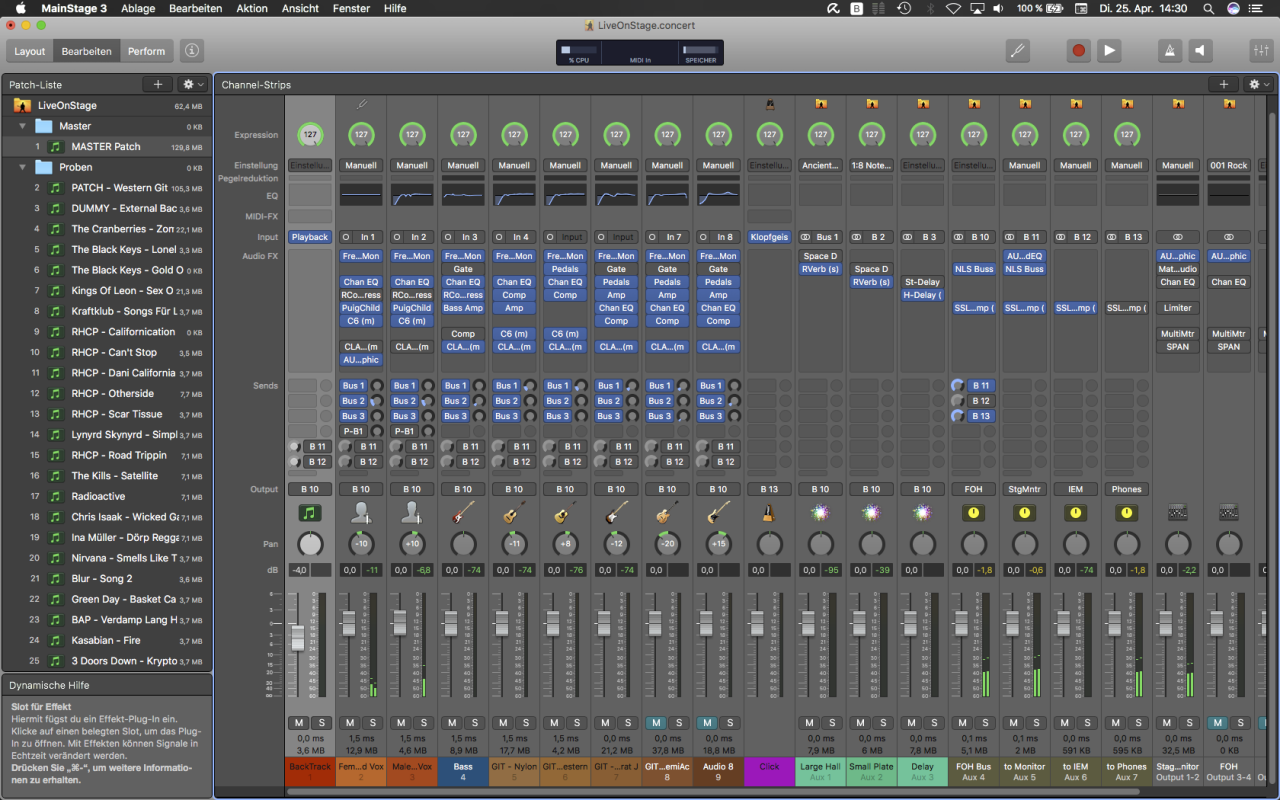The image size is (1280, 800).
Task: Open the Channel-Strips gear action menu
Action: coord(1258,85)
